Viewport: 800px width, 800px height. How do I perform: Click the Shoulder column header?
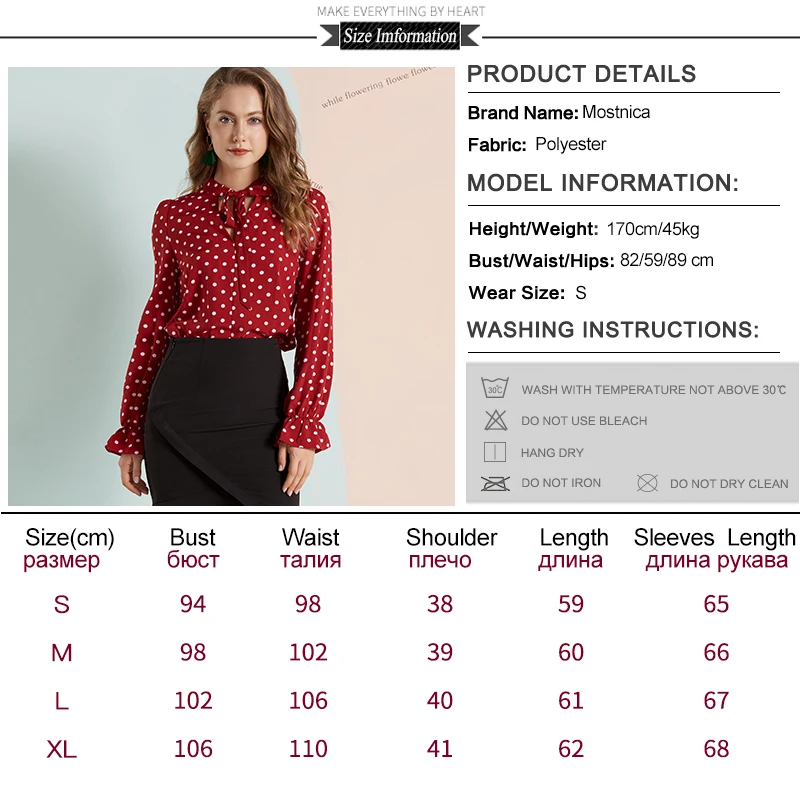pyautogui.click(x=451, y=548)
